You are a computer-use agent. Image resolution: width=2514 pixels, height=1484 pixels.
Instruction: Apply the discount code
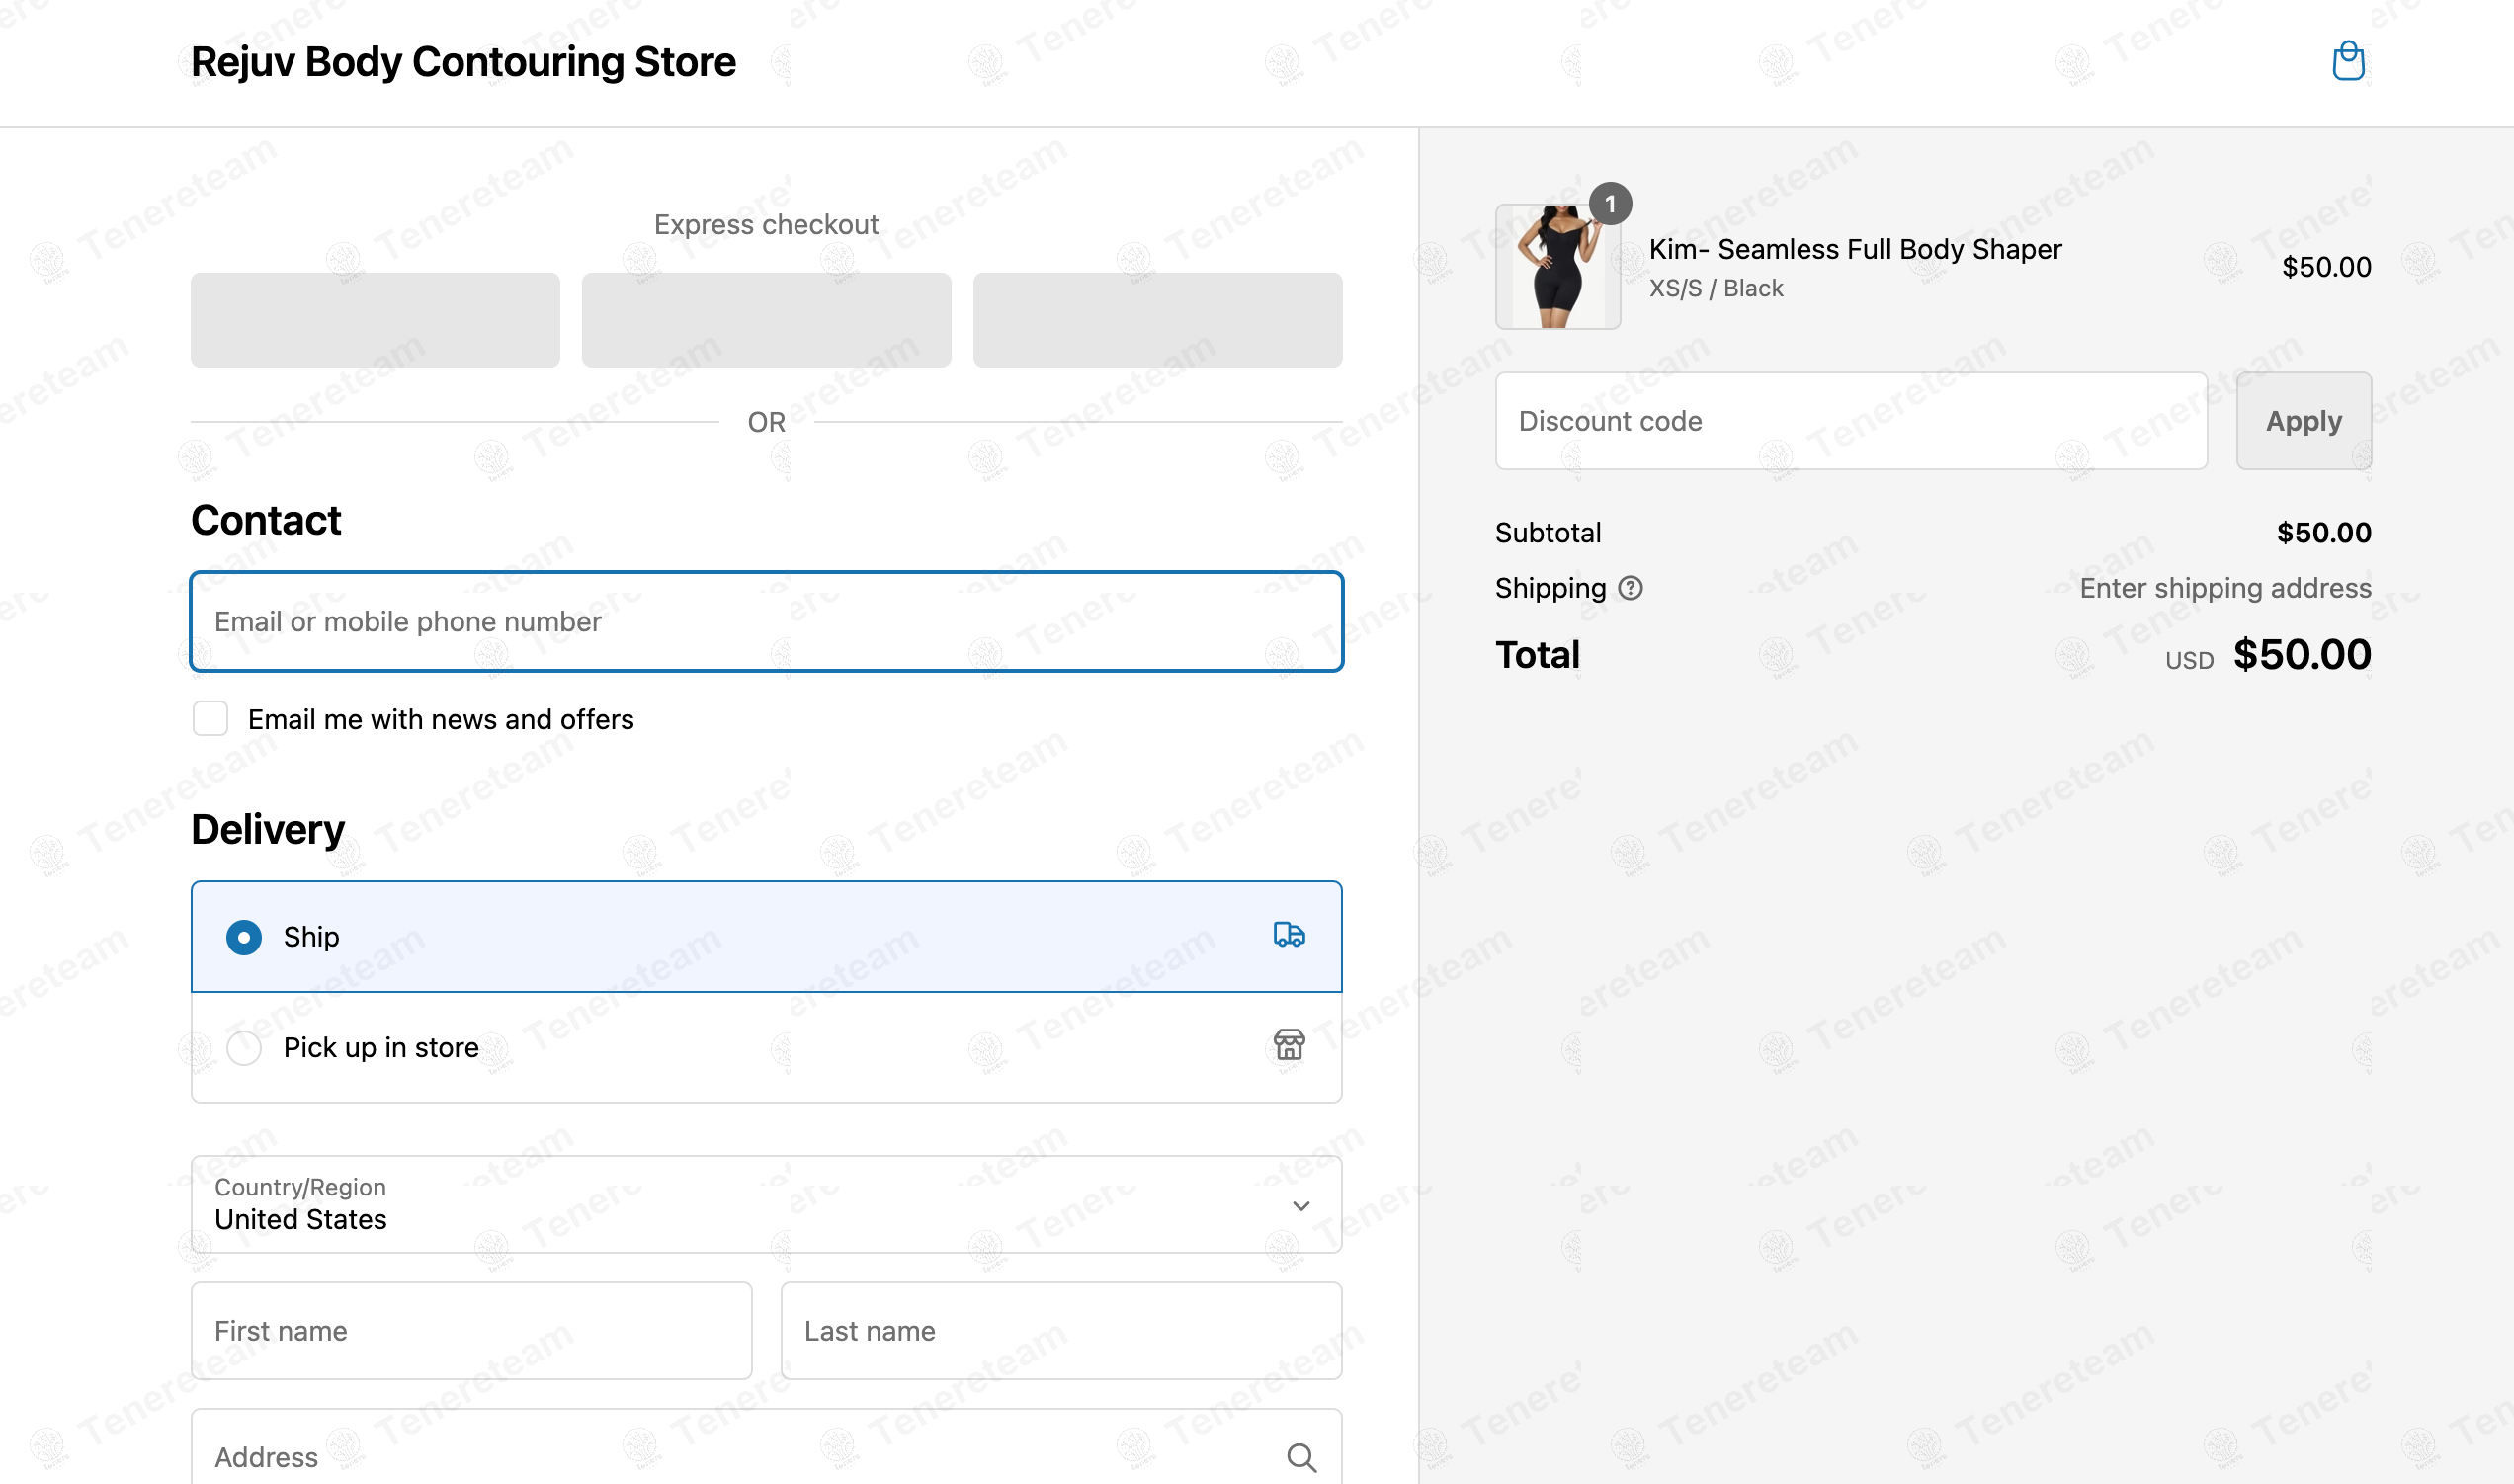[x=2303, y=421]
